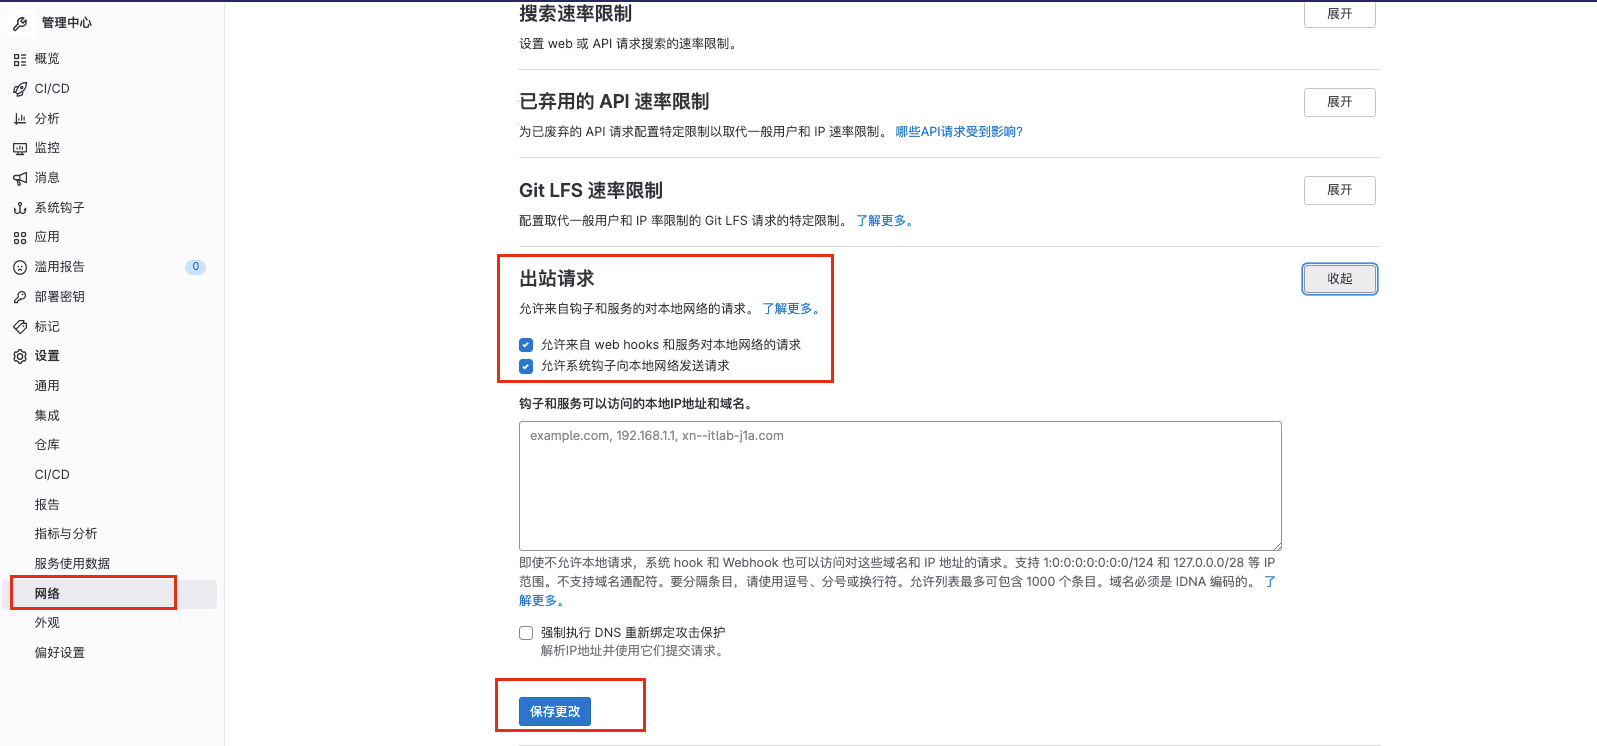
Task: Click the Git LFS 速率限制 heading
Action: coord(591,190)
